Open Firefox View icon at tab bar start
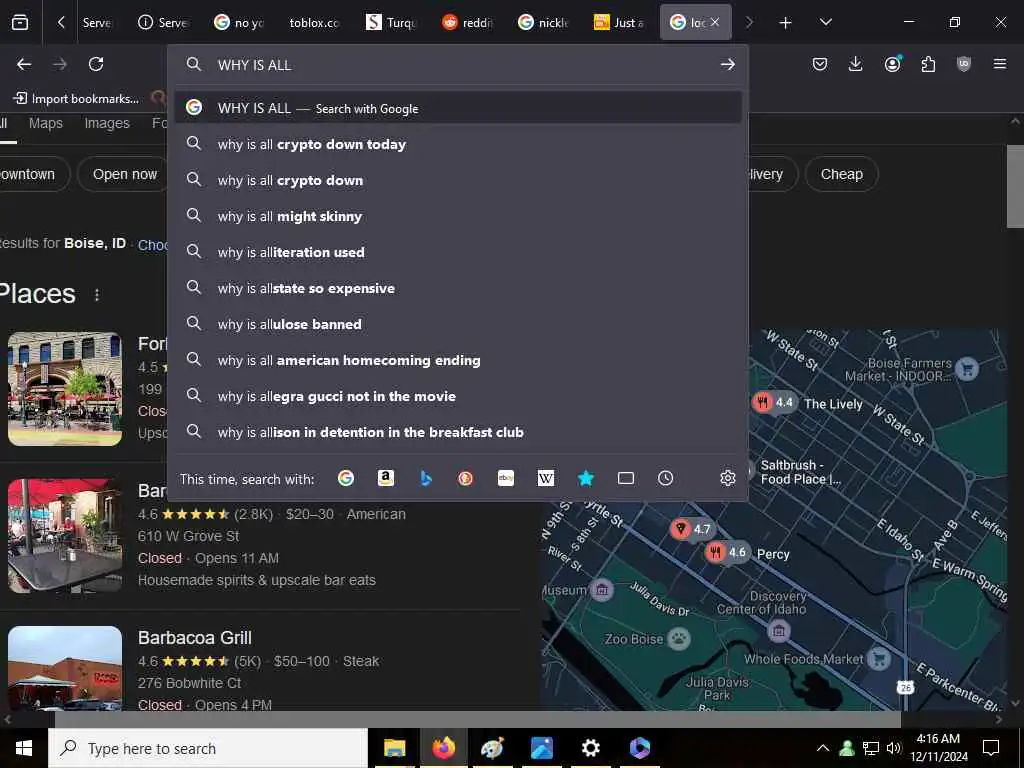Image resolution: width=1024 pixels, height=768 pixels. (20, 23)
